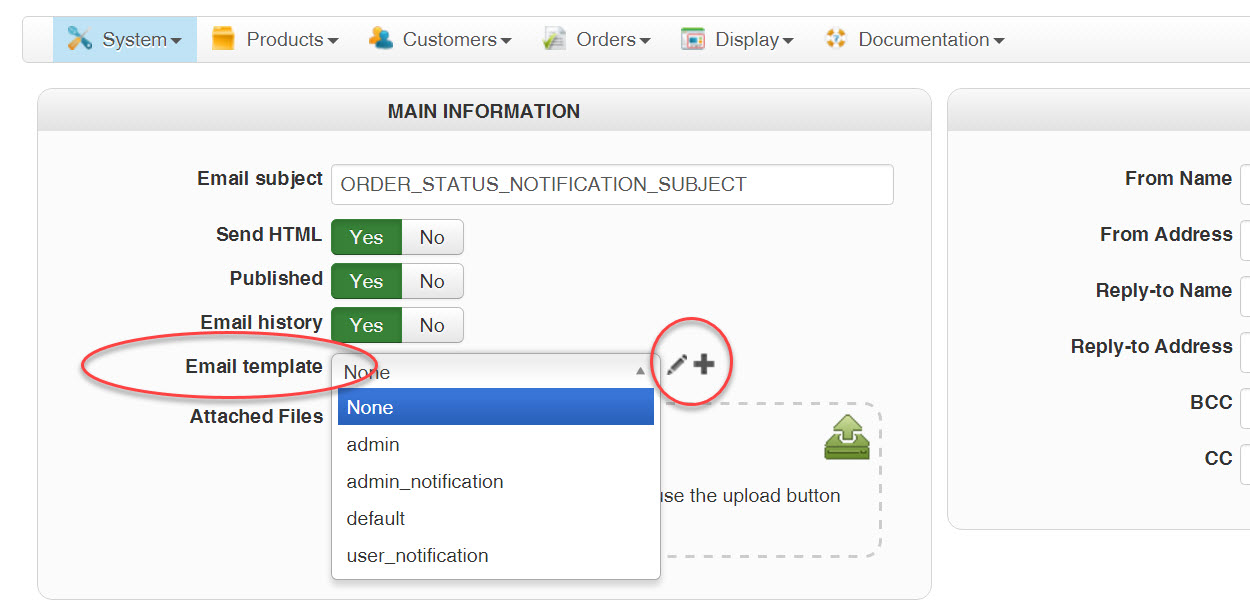Click the Products box icon
This screenshot has height=602, width=1250.
coord(223,39)
